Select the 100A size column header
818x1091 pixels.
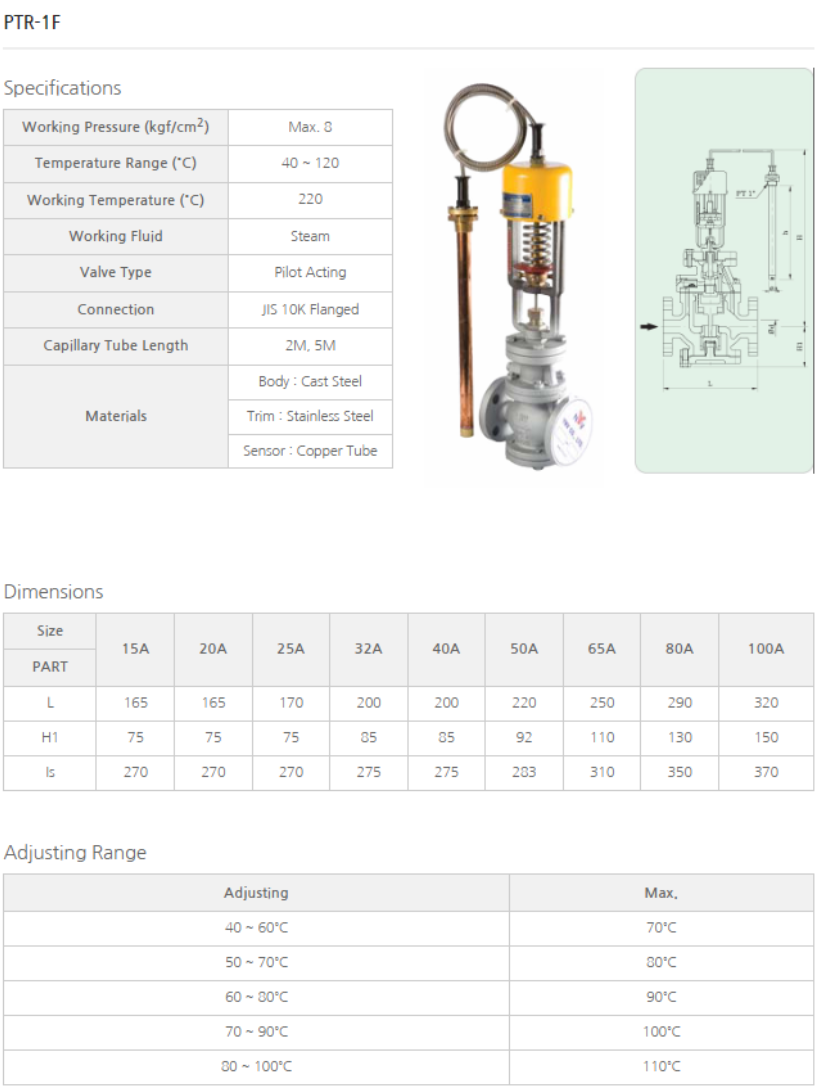tap(766, 649)
